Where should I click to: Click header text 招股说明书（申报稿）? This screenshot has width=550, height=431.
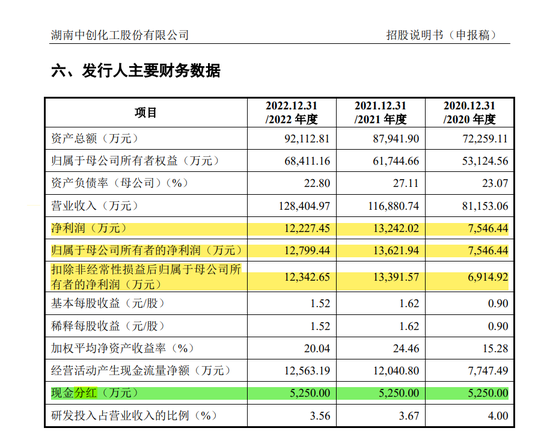click(442, 35)
